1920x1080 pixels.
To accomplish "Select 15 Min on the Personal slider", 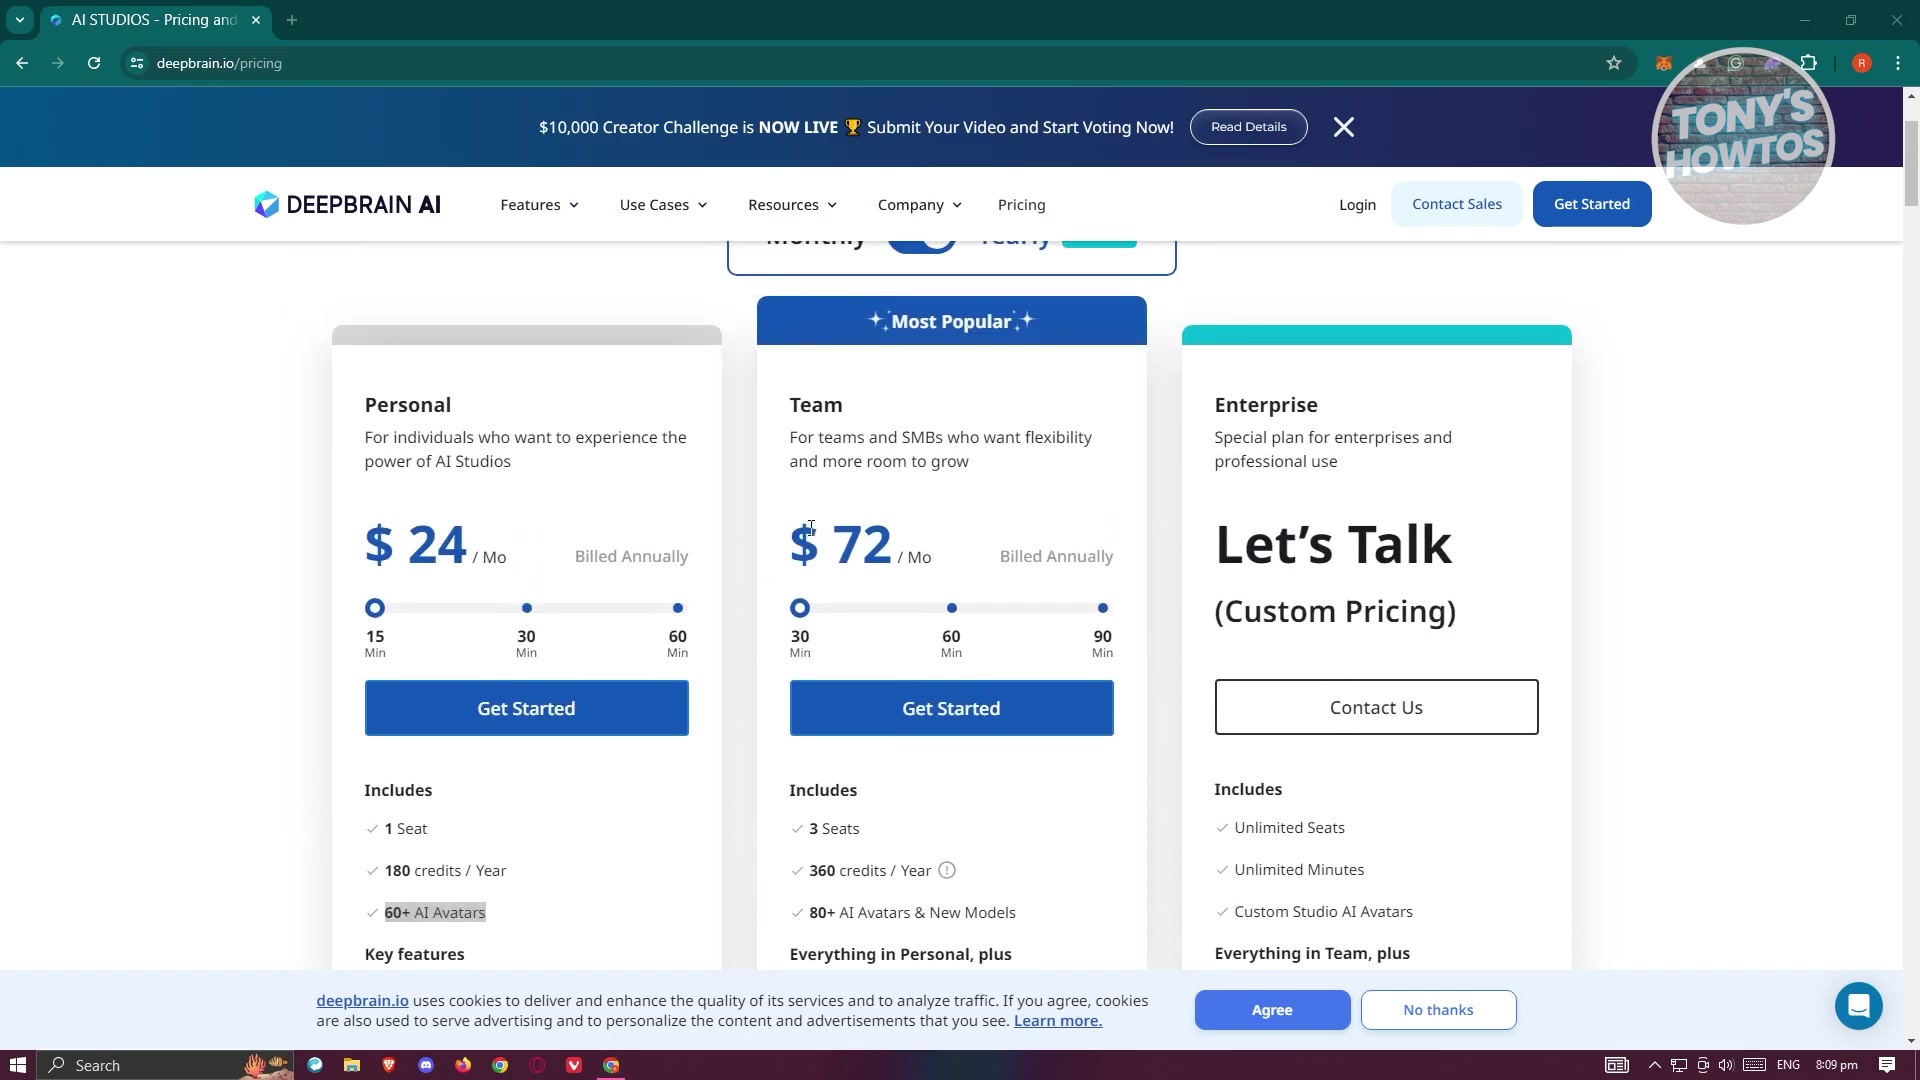I will pos(375,608).
